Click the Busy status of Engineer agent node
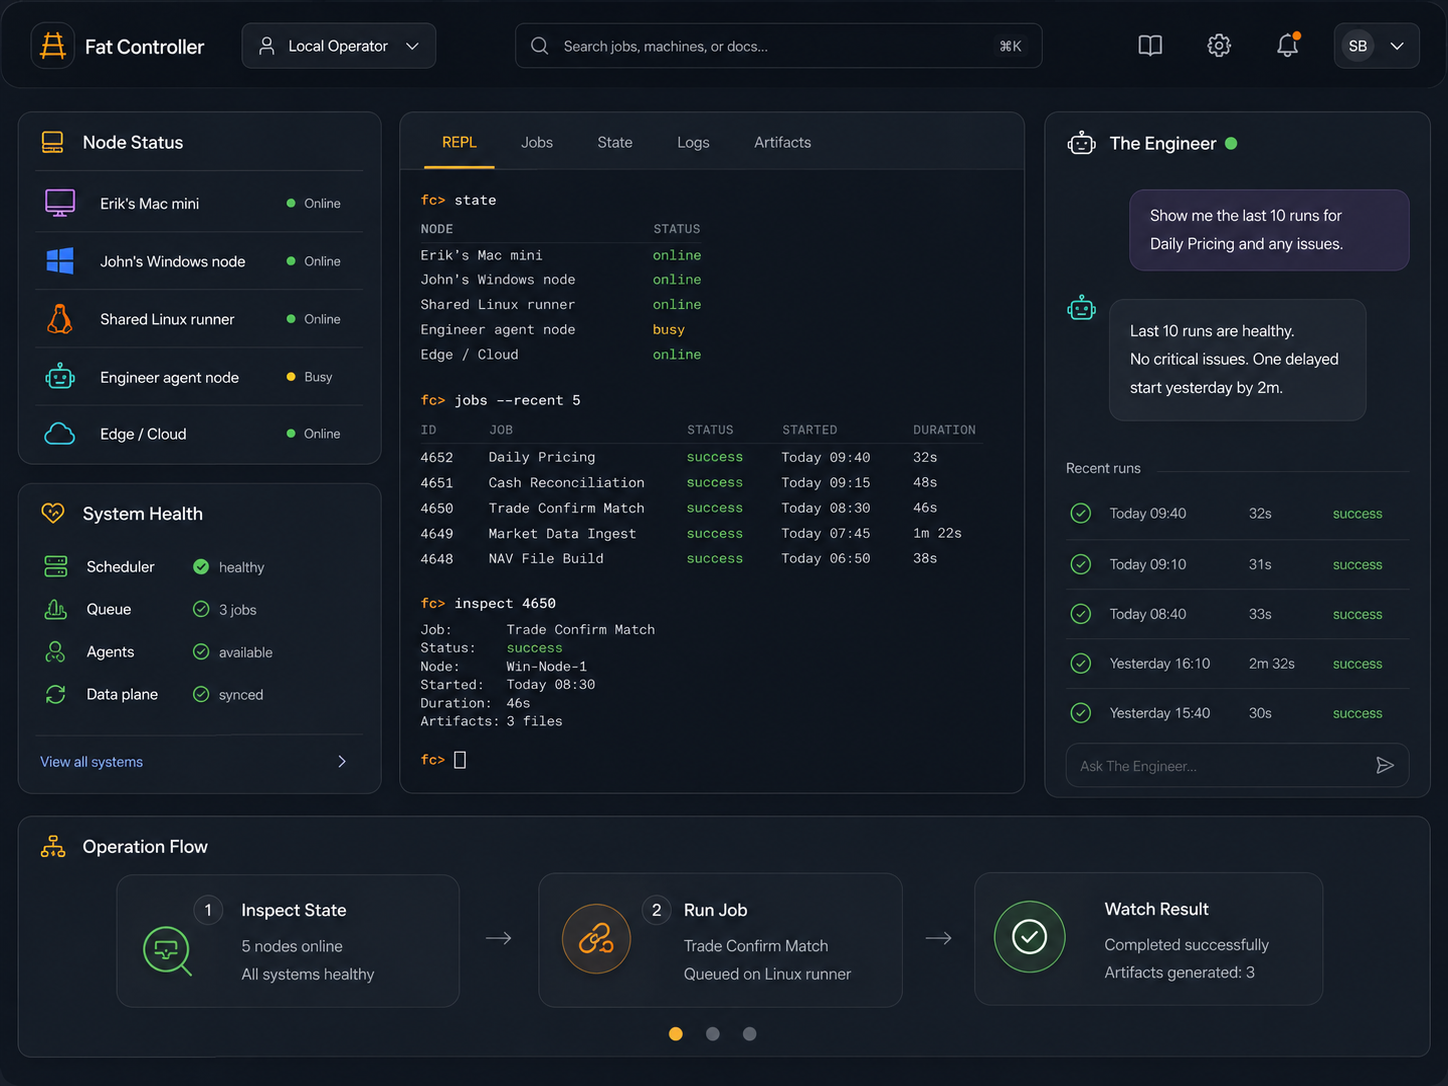This screenshot has width=1448, height=1086. [309, 377]
